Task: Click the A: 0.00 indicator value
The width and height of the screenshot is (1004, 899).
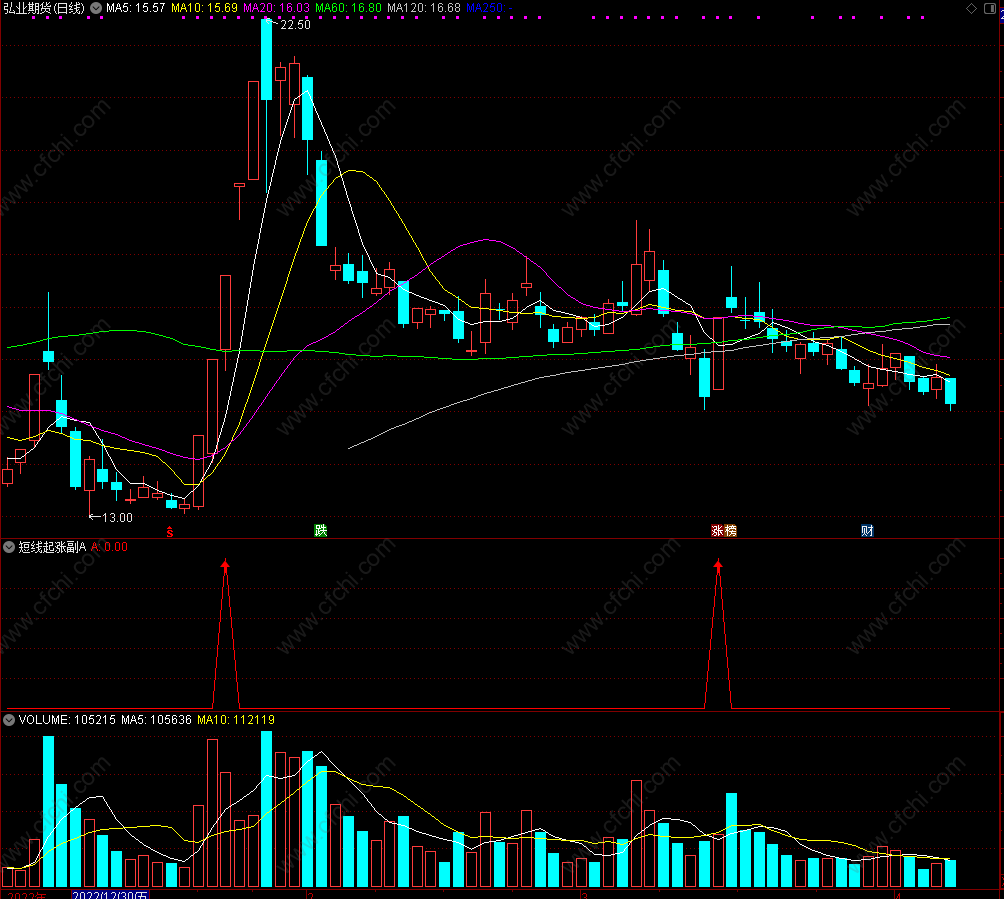Action: point(109,547)
